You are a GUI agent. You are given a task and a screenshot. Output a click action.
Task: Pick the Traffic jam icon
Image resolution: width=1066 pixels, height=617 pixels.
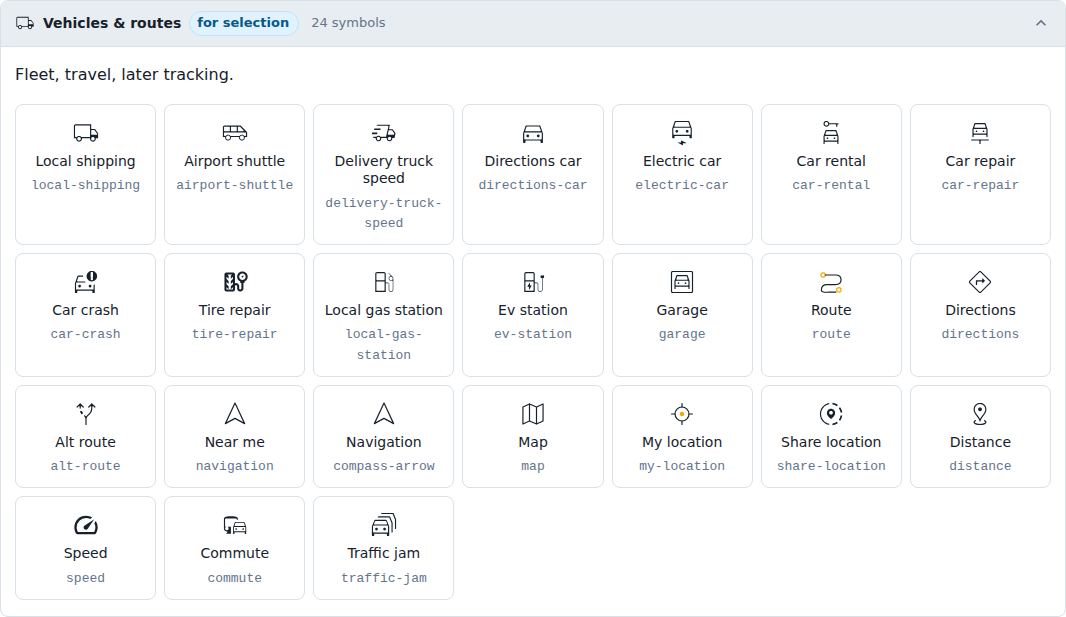[383, 525]
